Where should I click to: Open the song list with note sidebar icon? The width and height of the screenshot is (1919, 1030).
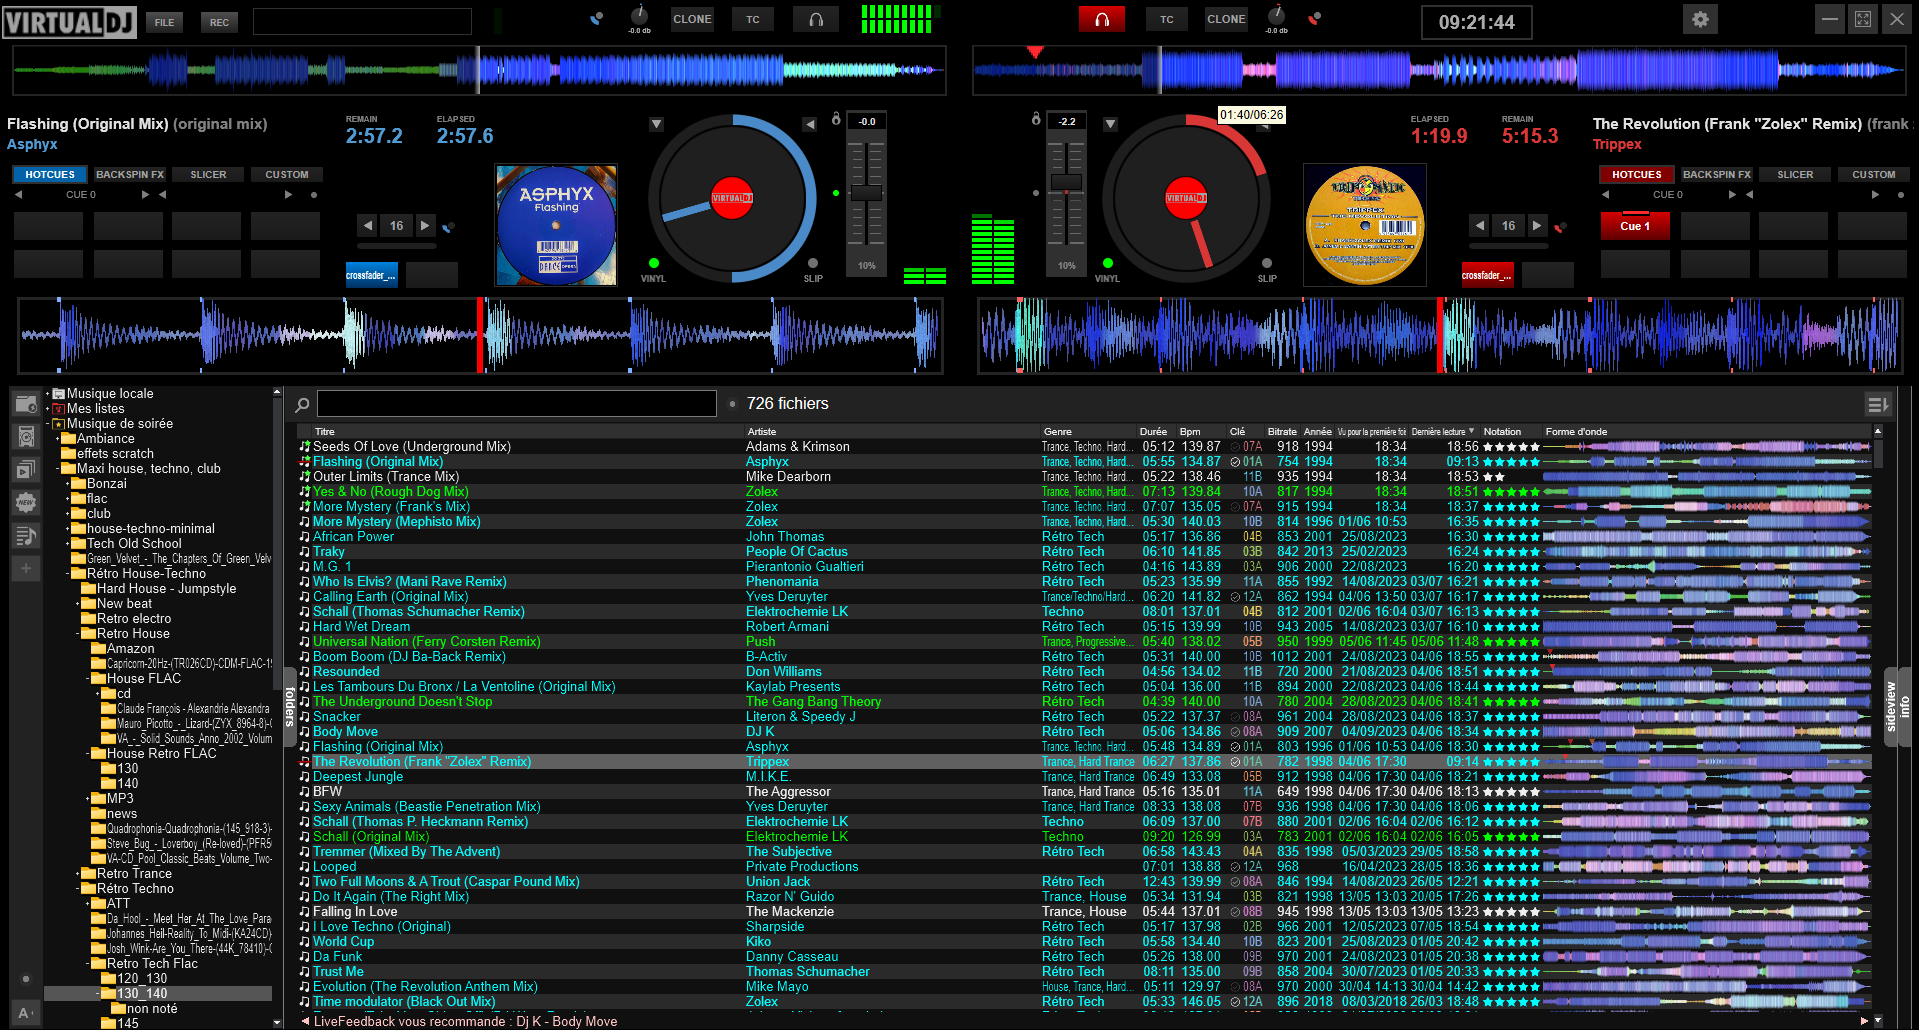coord(26,536)
